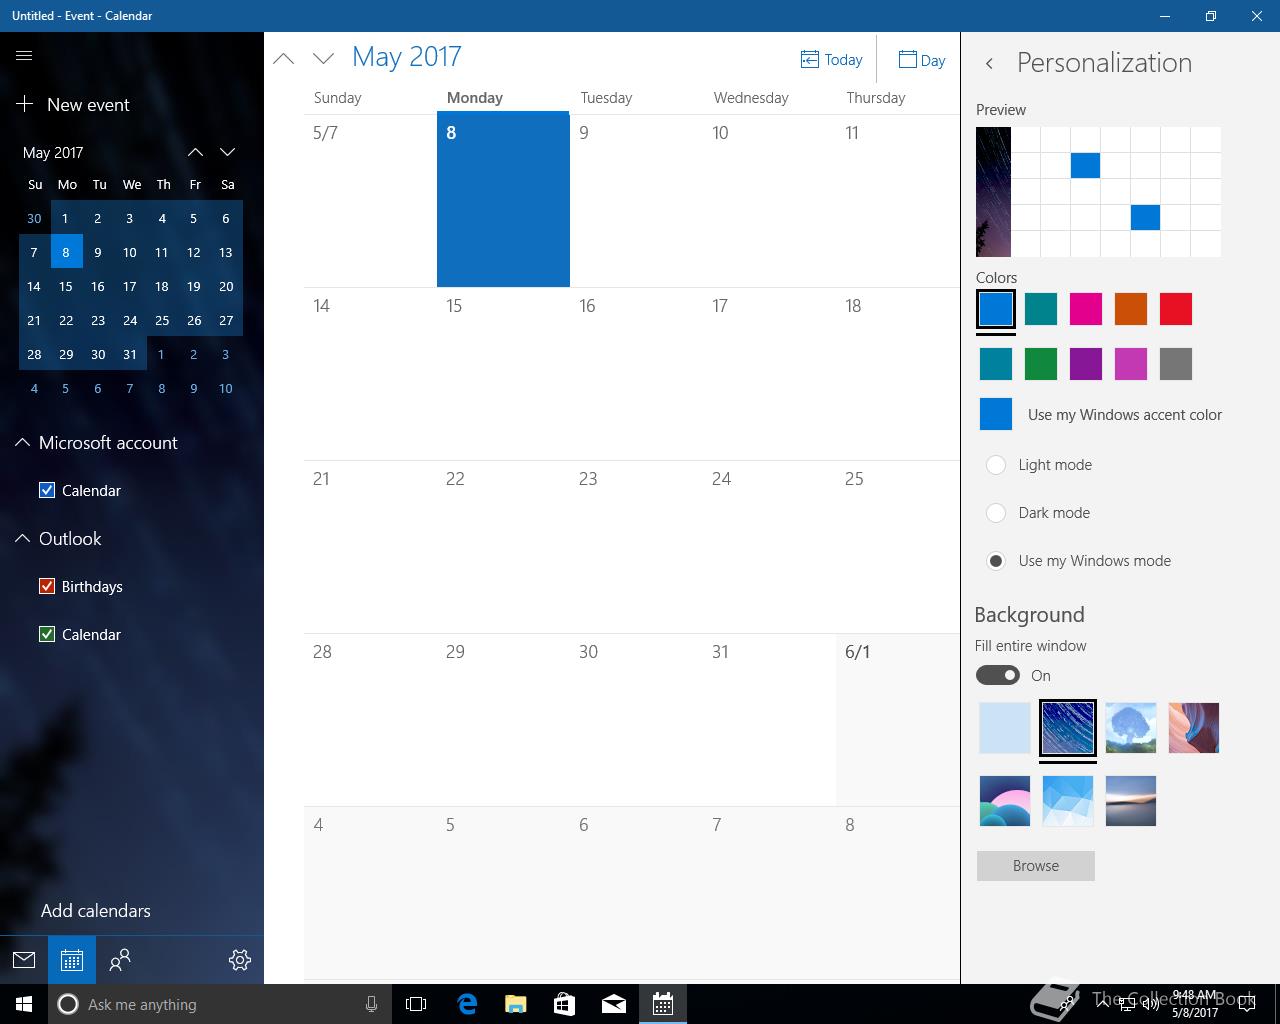The width and height of the screenshot is (1280, 1024).
Task: Collapse the Outlook calendars section
Action: [58, 539]
